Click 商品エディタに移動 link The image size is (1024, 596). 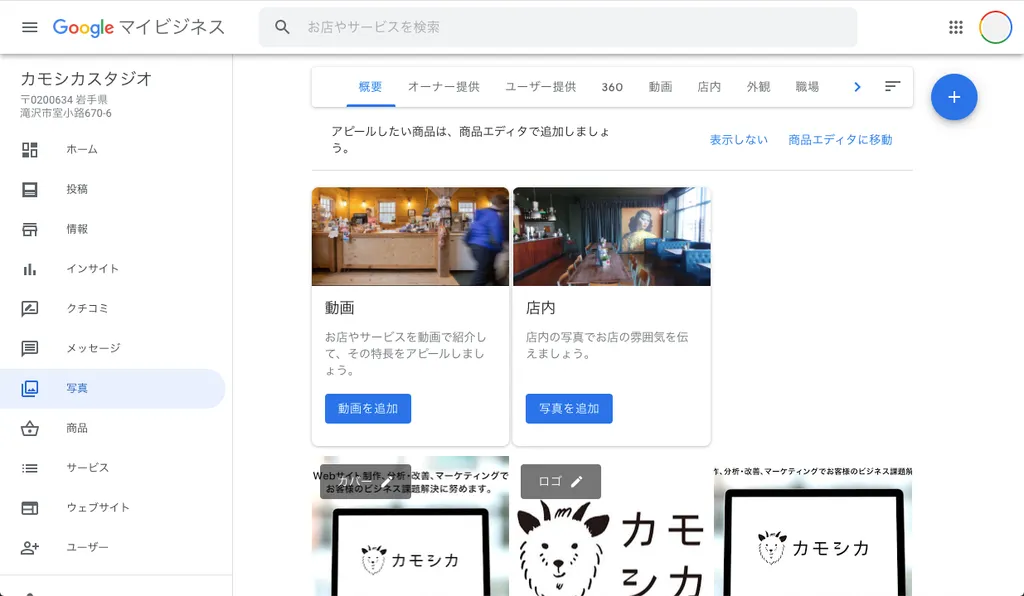840,140
